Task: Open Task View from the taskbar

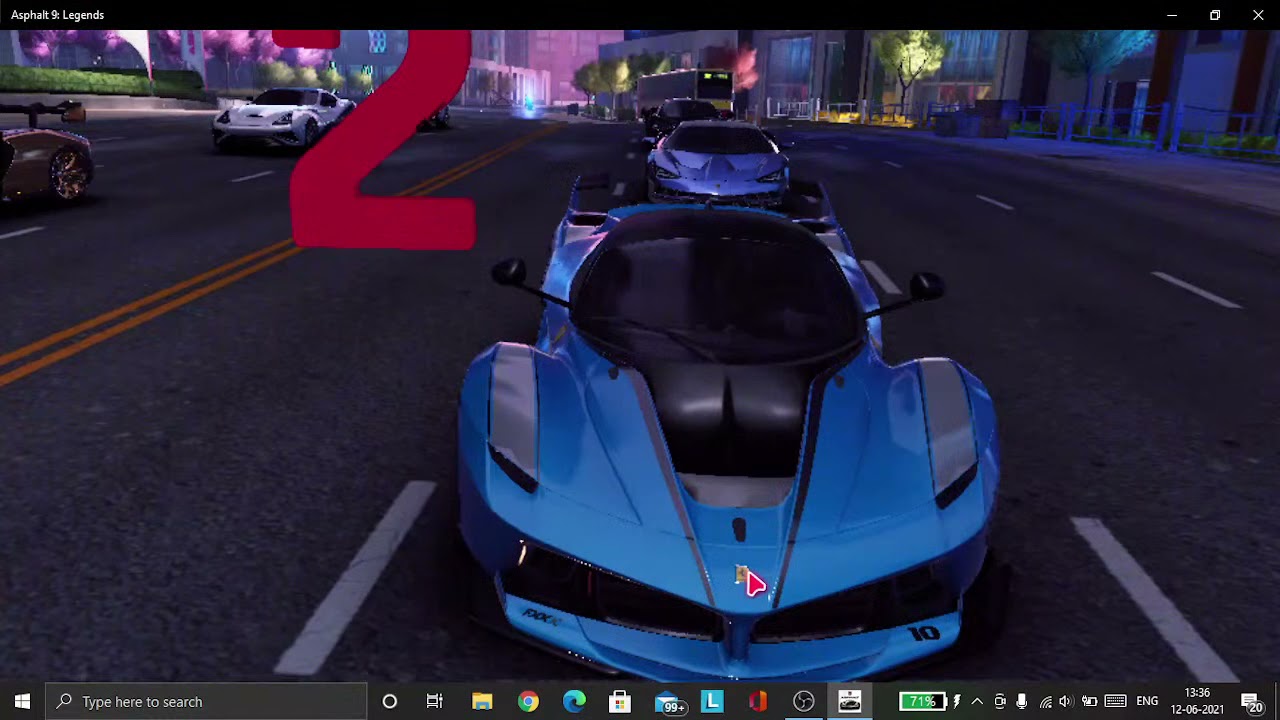Action: tap(435, 702)
